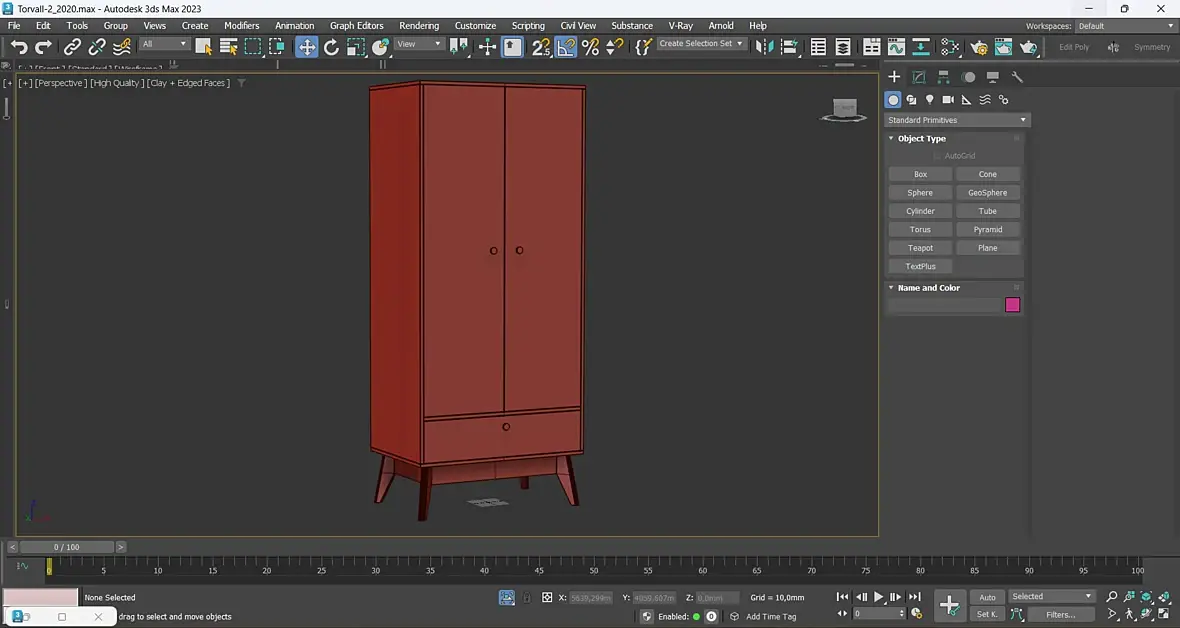Open the Rendering menu
The height and width of the screenshot is (628, 1180).
(418, 25)
